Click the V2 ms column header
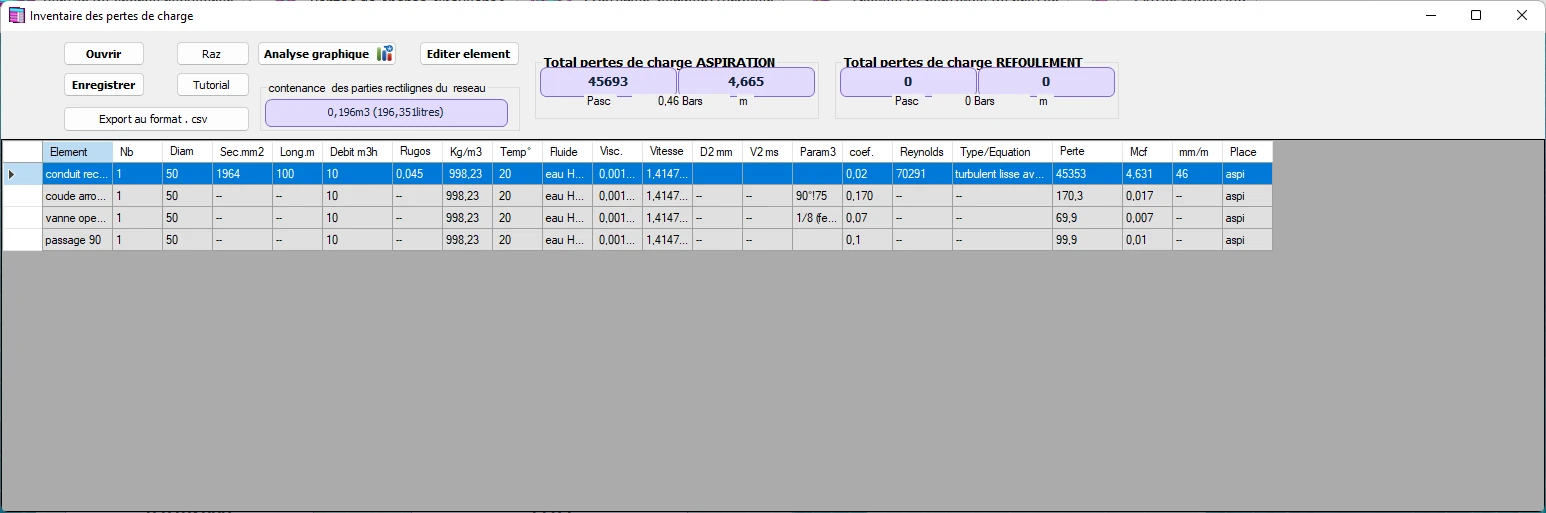 click(x=767, y=152)
